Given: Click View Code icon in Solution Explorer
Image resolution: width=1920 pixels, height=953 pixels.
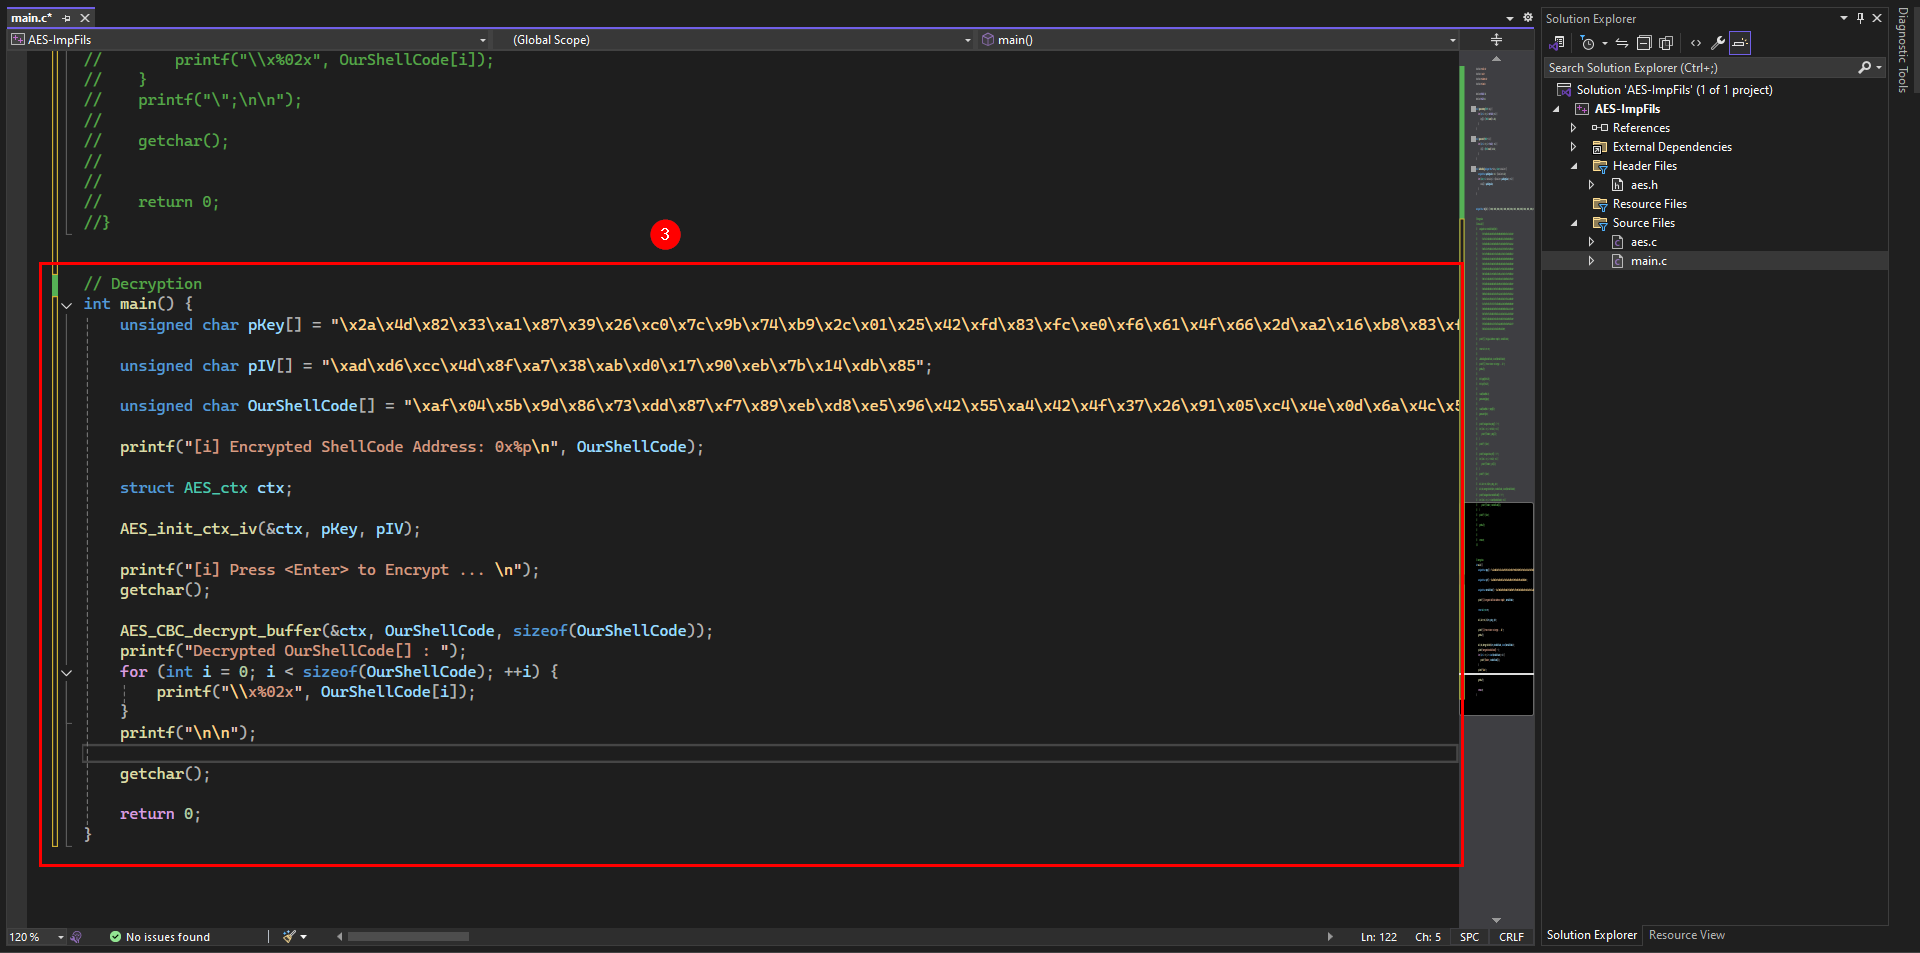Looking at the screenshot, I should coord(1696,43).
